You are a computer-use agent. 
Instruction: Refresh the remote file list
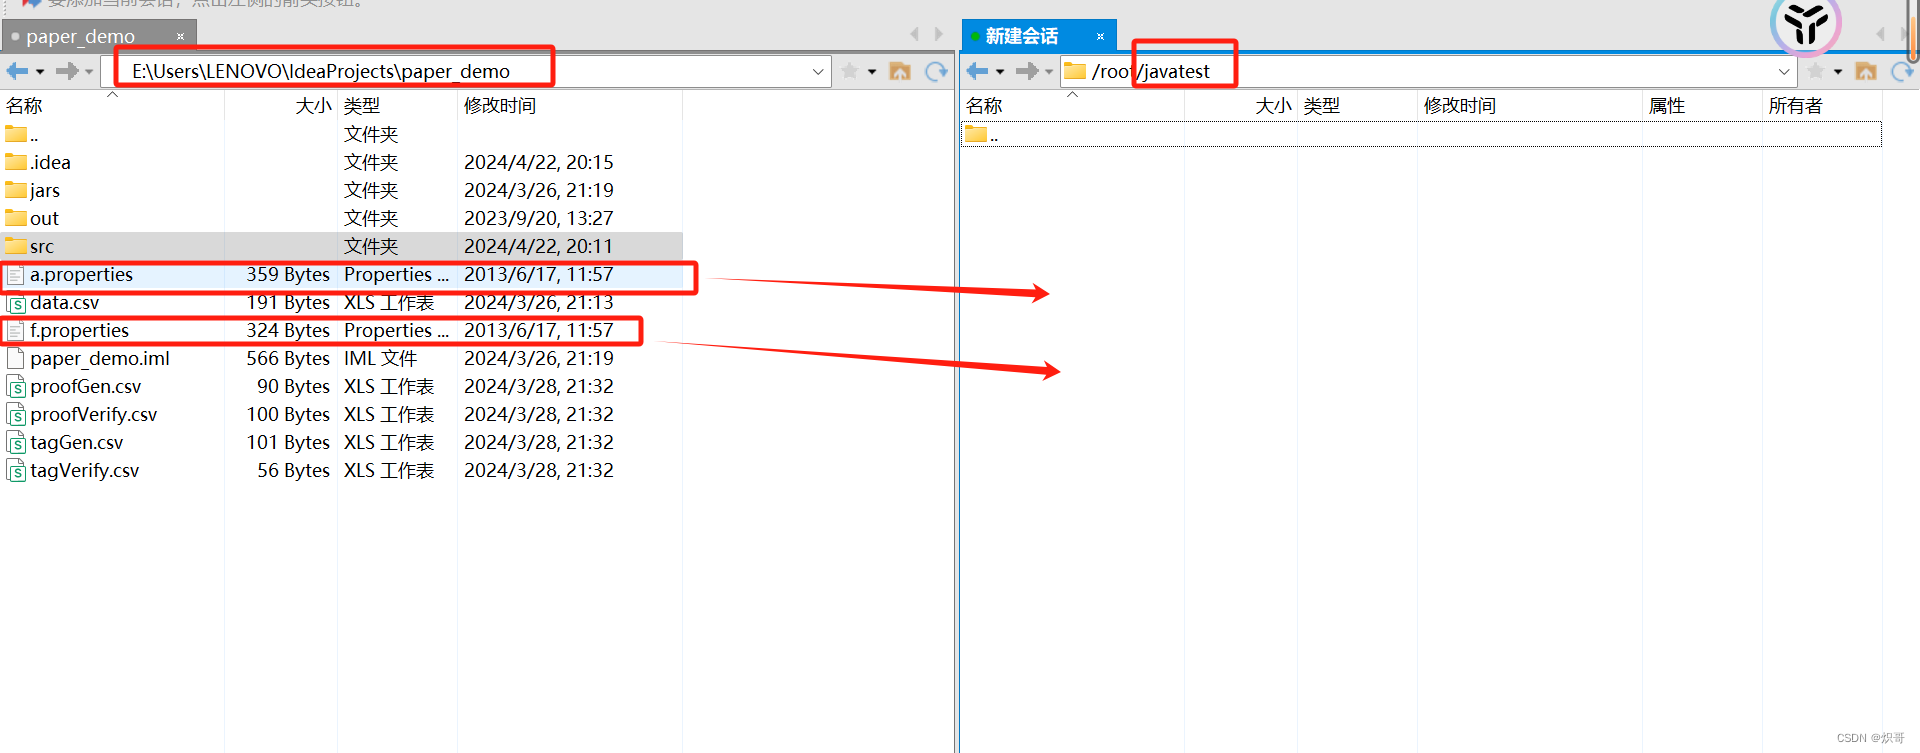pos(1902,71)
